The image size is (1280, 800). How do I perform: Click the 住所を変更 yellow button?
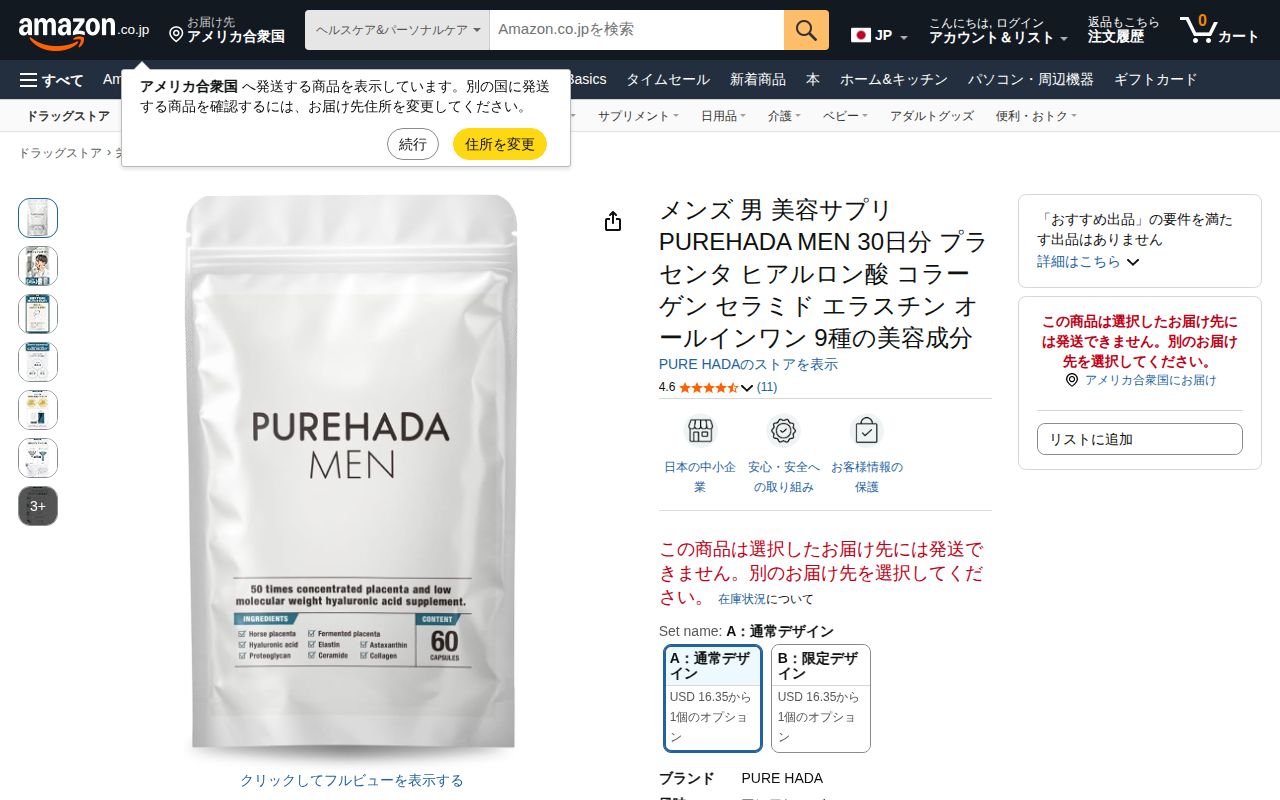(x=500, y=144)
